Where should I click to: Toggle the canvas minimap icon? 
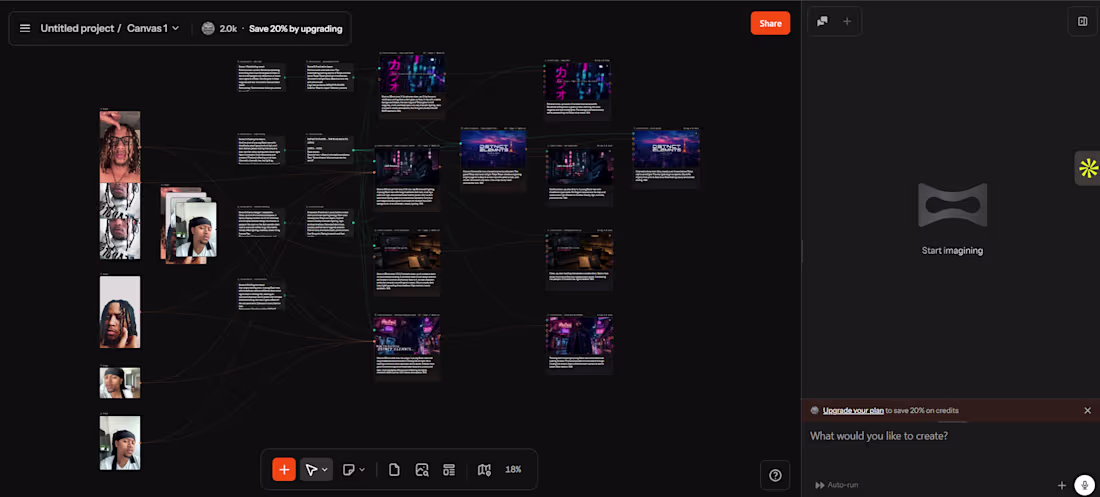click(x=484, y=470)
